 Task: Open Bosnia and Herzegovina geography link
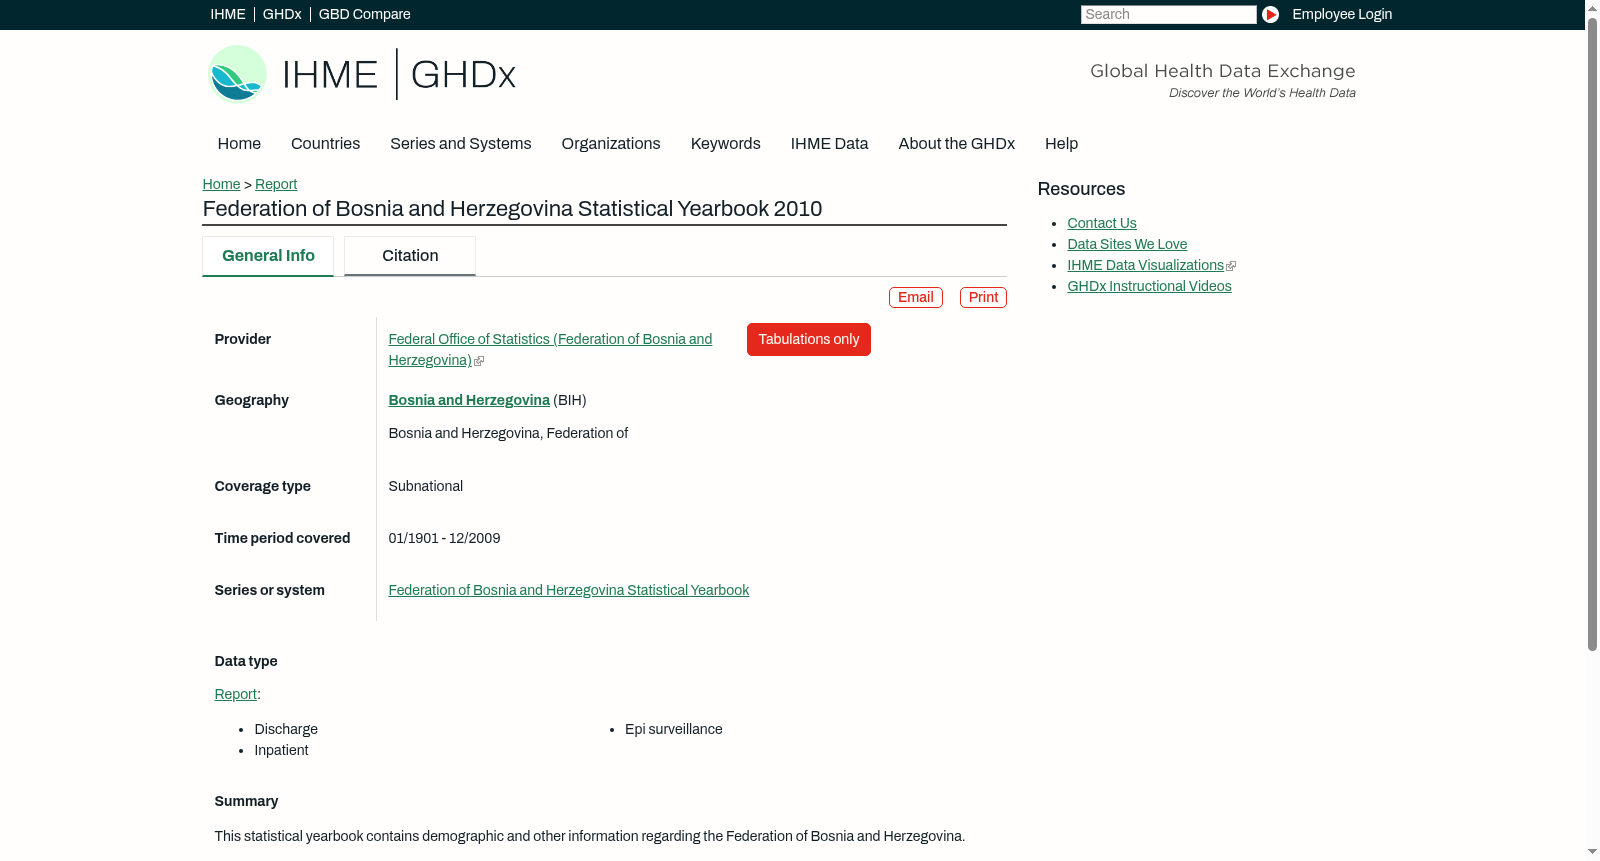[469, 400]
